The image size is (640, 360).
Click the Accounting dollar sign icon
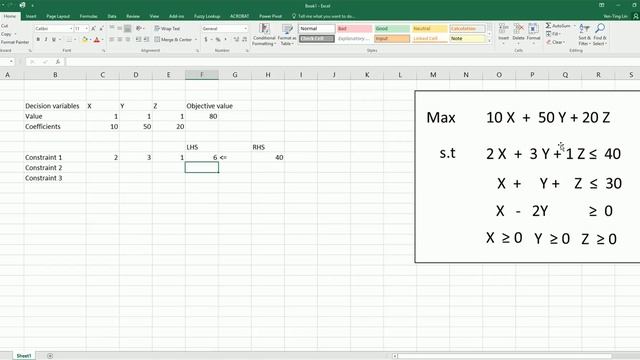(206, 40)
